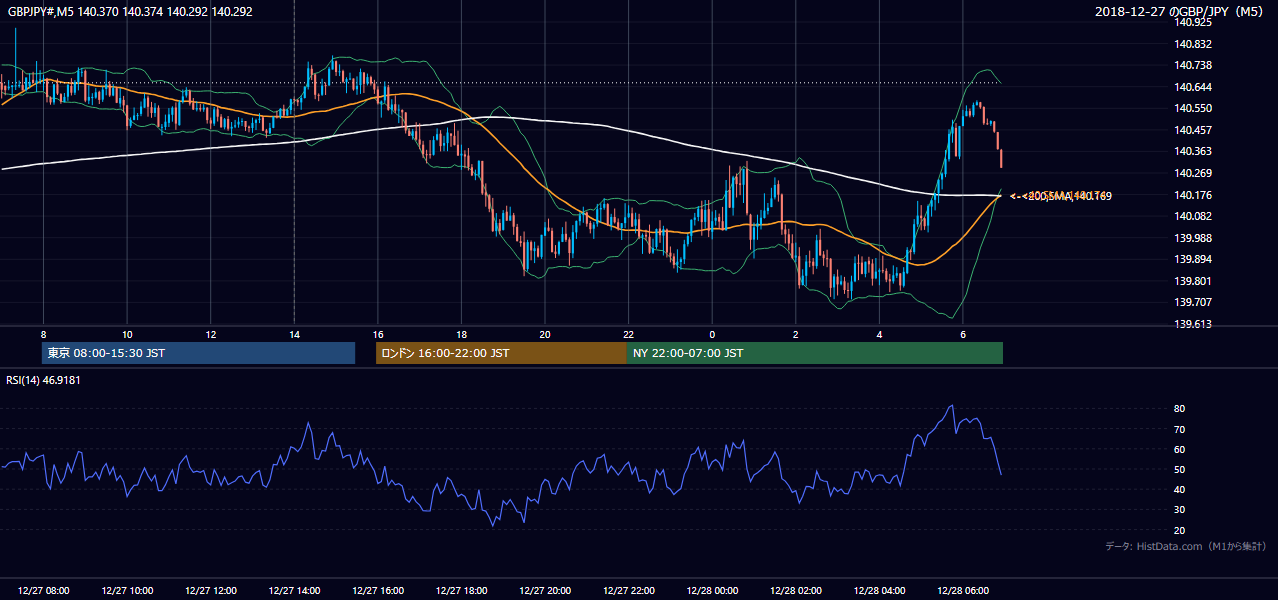This screenshot has width=1278, height=600.
Task: Select the ロンドン 16:00-22:00 JST session bar
Action: click(x=501, y=353)
